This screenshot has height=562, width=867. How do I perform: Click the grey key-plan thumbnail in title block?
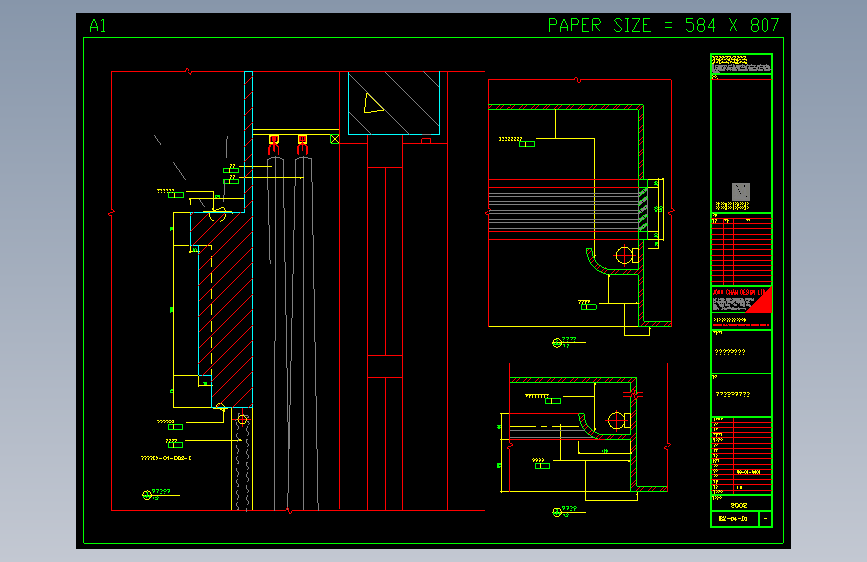click(x=741, y=191)
